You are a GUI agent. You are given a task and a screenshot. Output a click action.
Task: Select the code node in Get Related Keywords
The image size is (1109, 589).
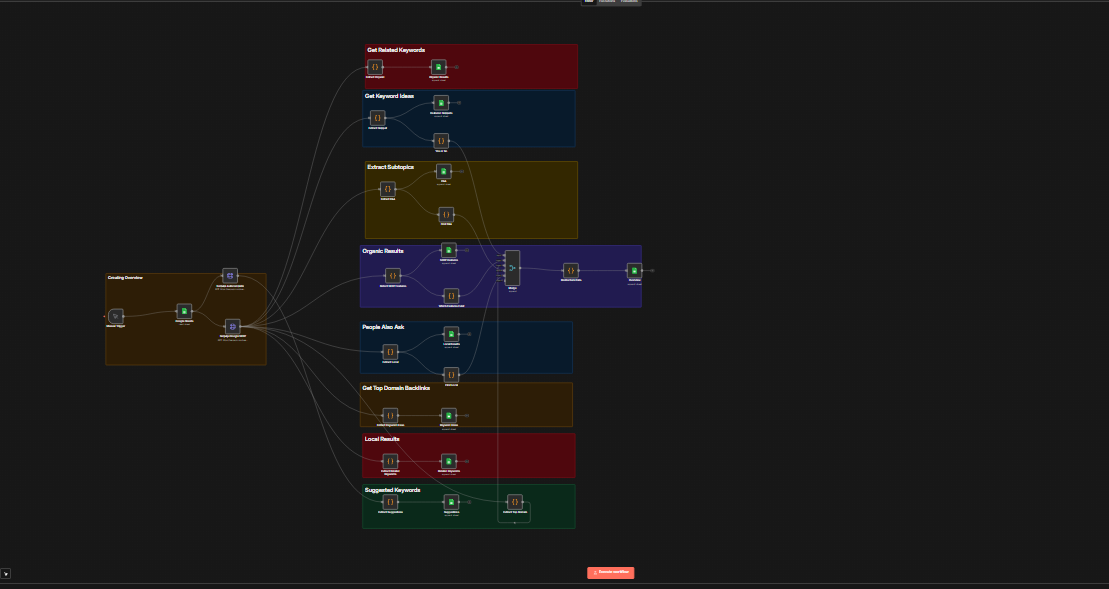click(x=376, y=67)
